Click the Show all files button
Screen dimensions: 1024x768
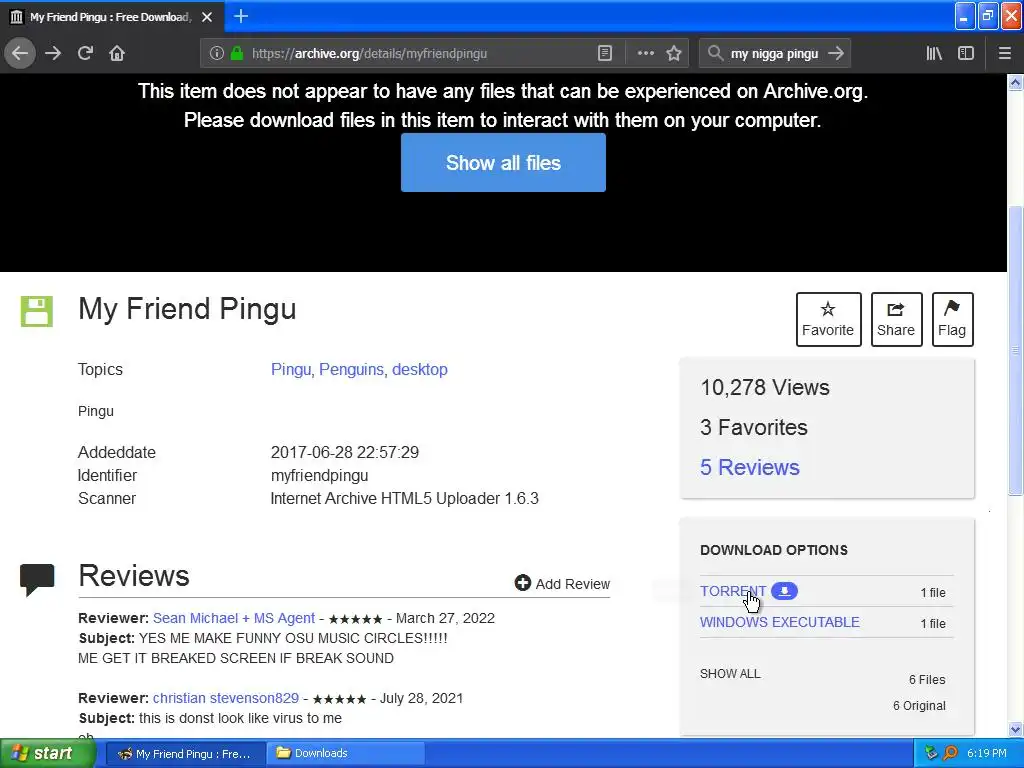(503, 163)
